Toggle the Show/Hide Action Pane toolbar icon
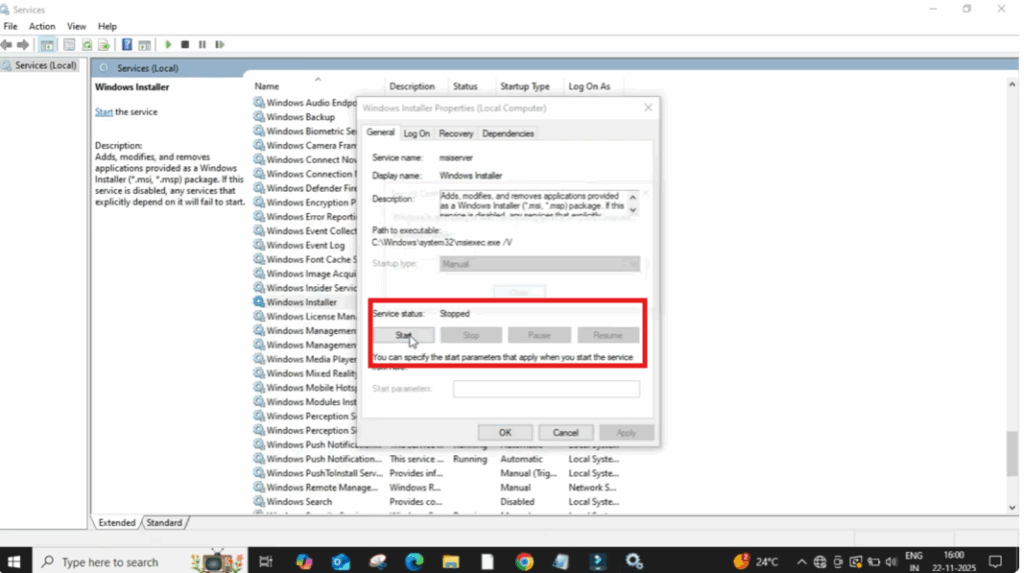The image size is (1024, 573). pyautogui.click(x=144, y=44)
